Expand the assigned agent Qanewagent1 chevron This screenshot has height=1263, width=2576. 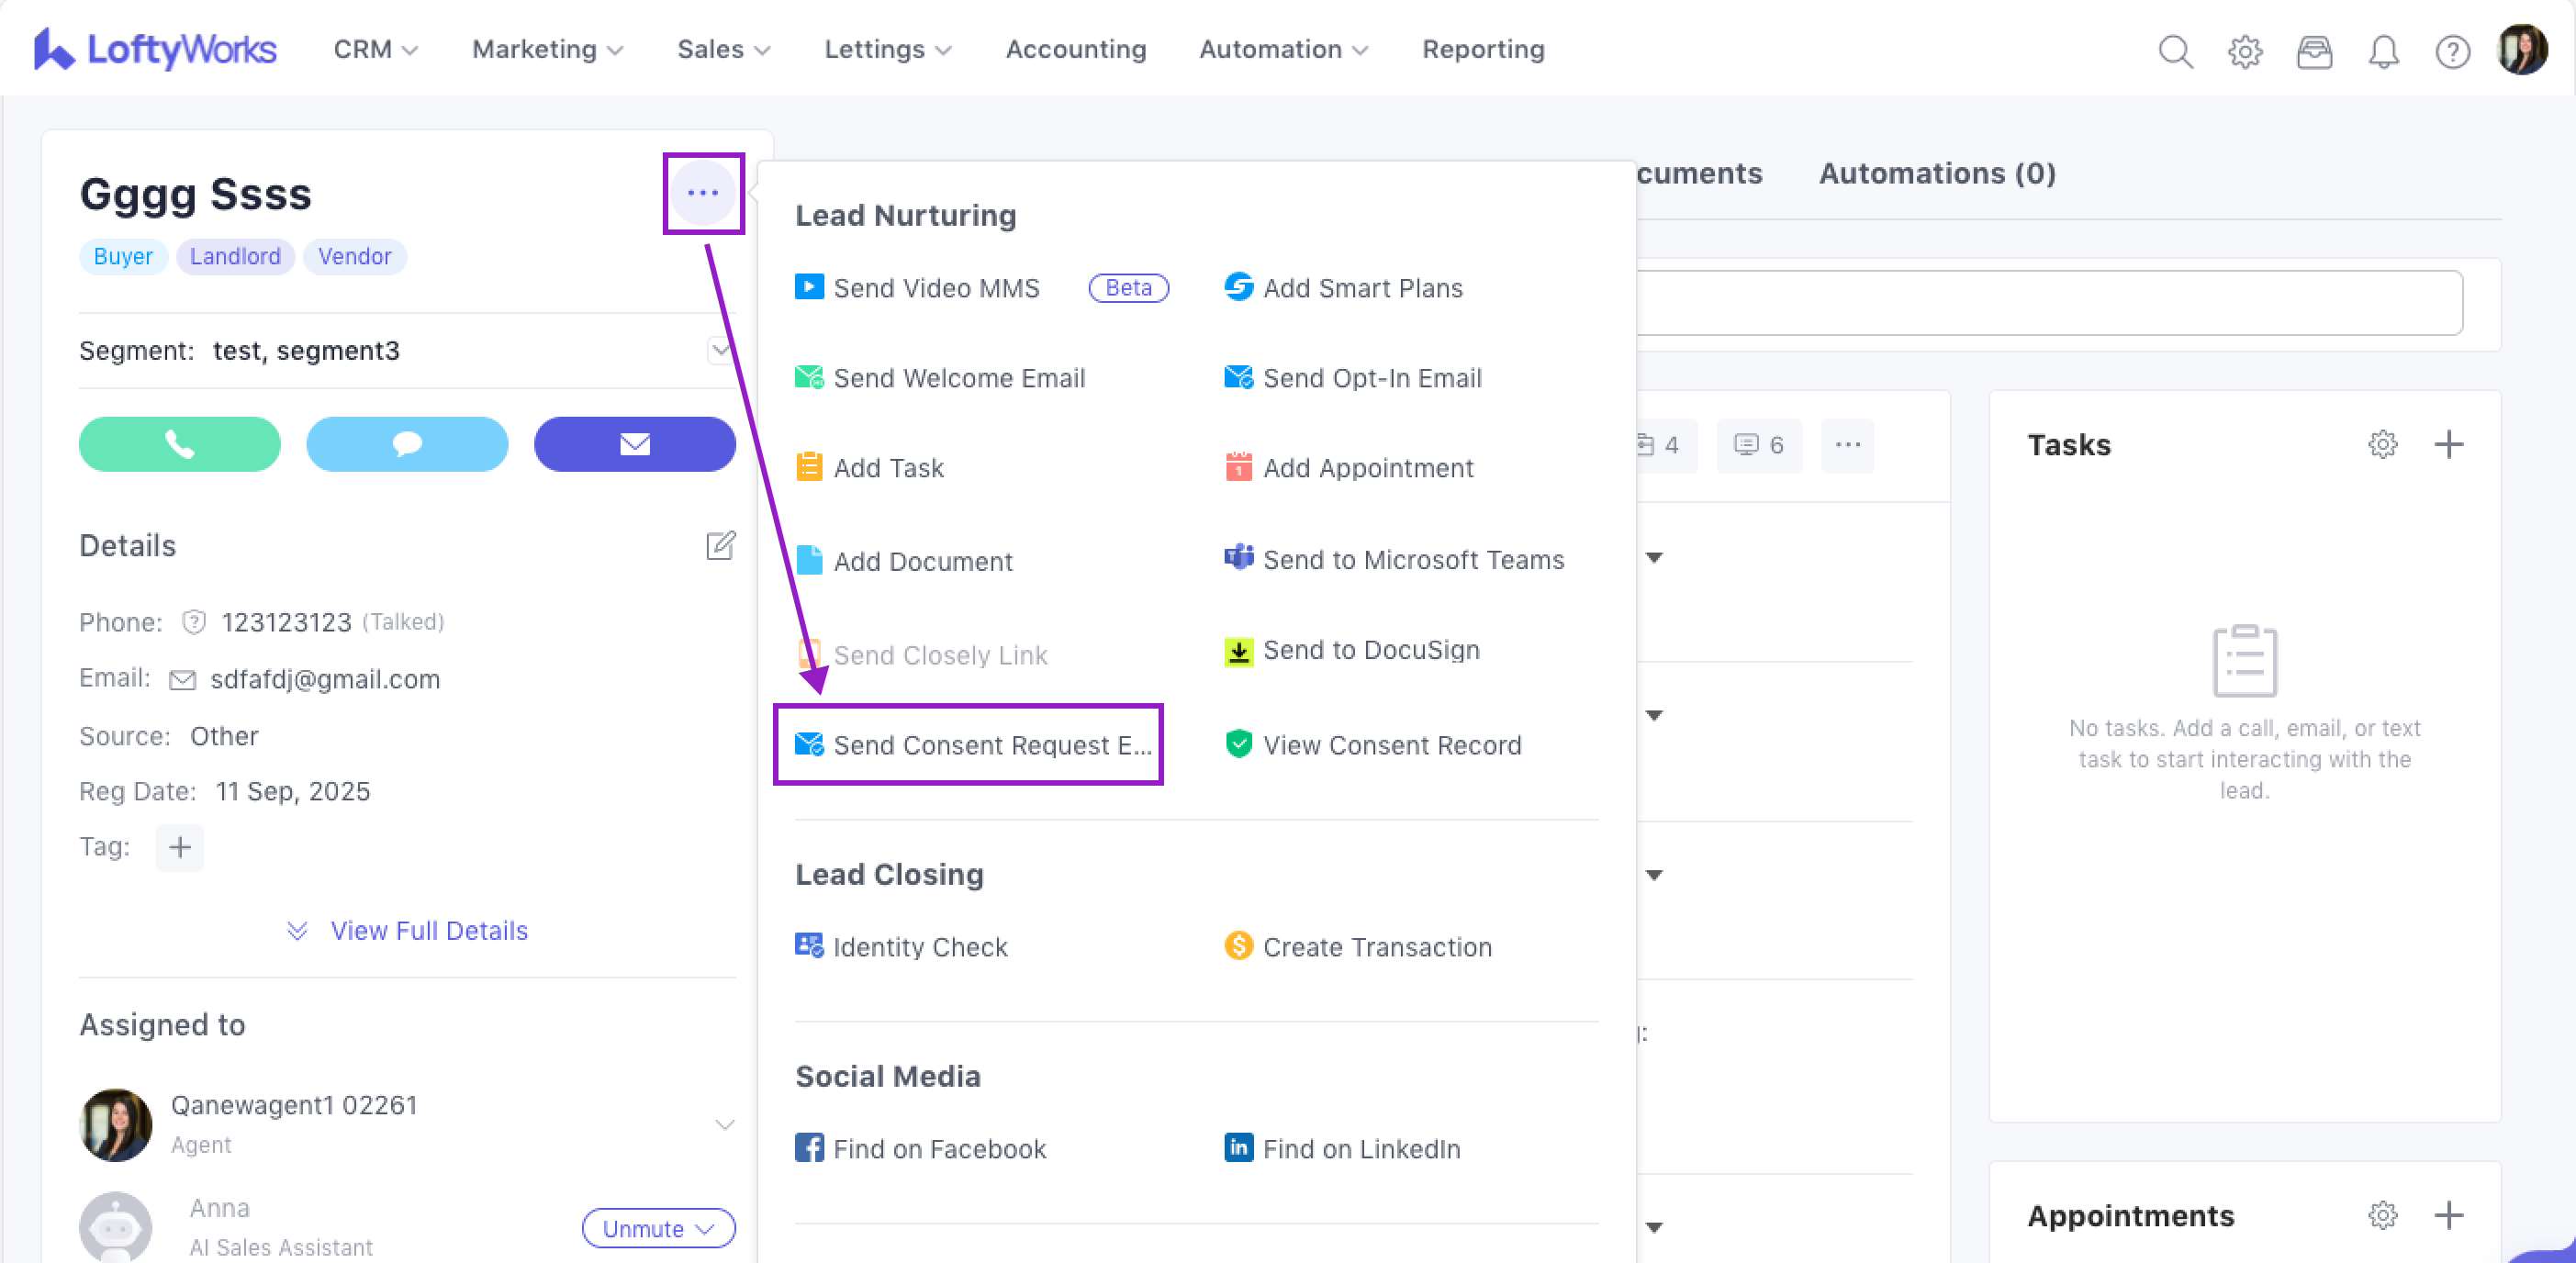click(x=724, y=1124)
